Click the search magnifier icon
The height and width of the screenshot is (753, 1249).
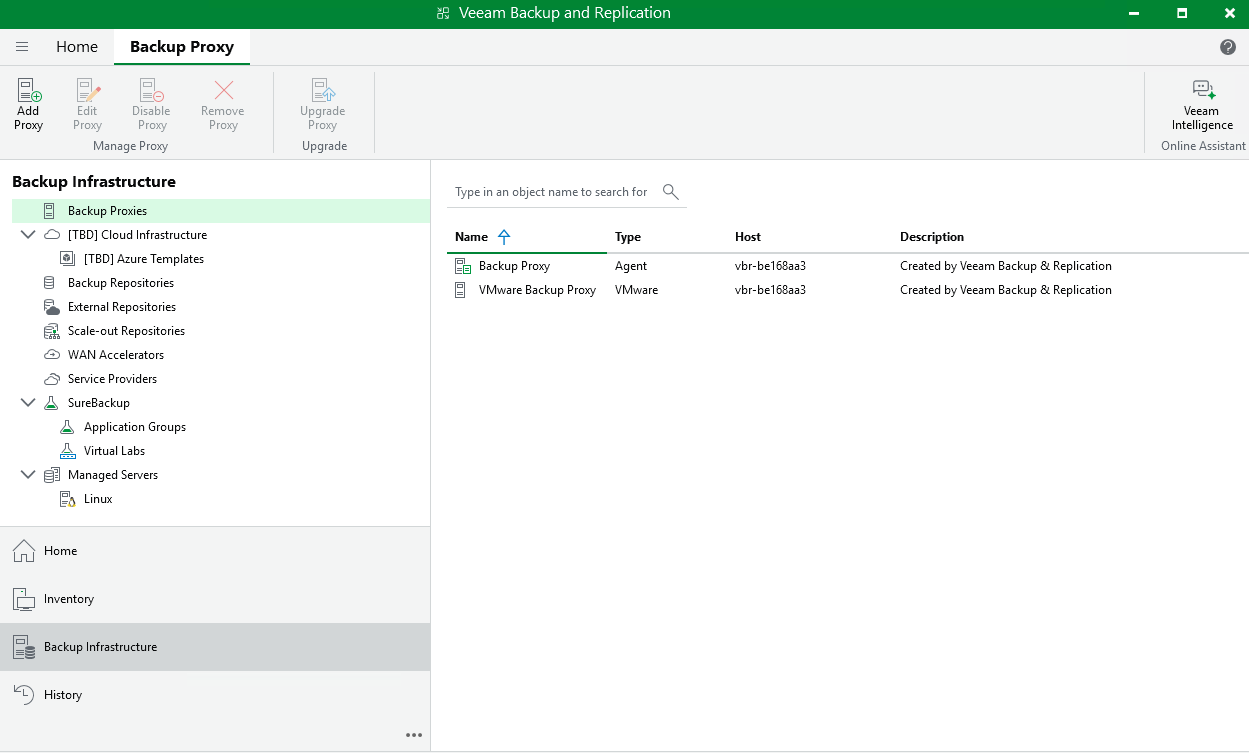[671, 192]
